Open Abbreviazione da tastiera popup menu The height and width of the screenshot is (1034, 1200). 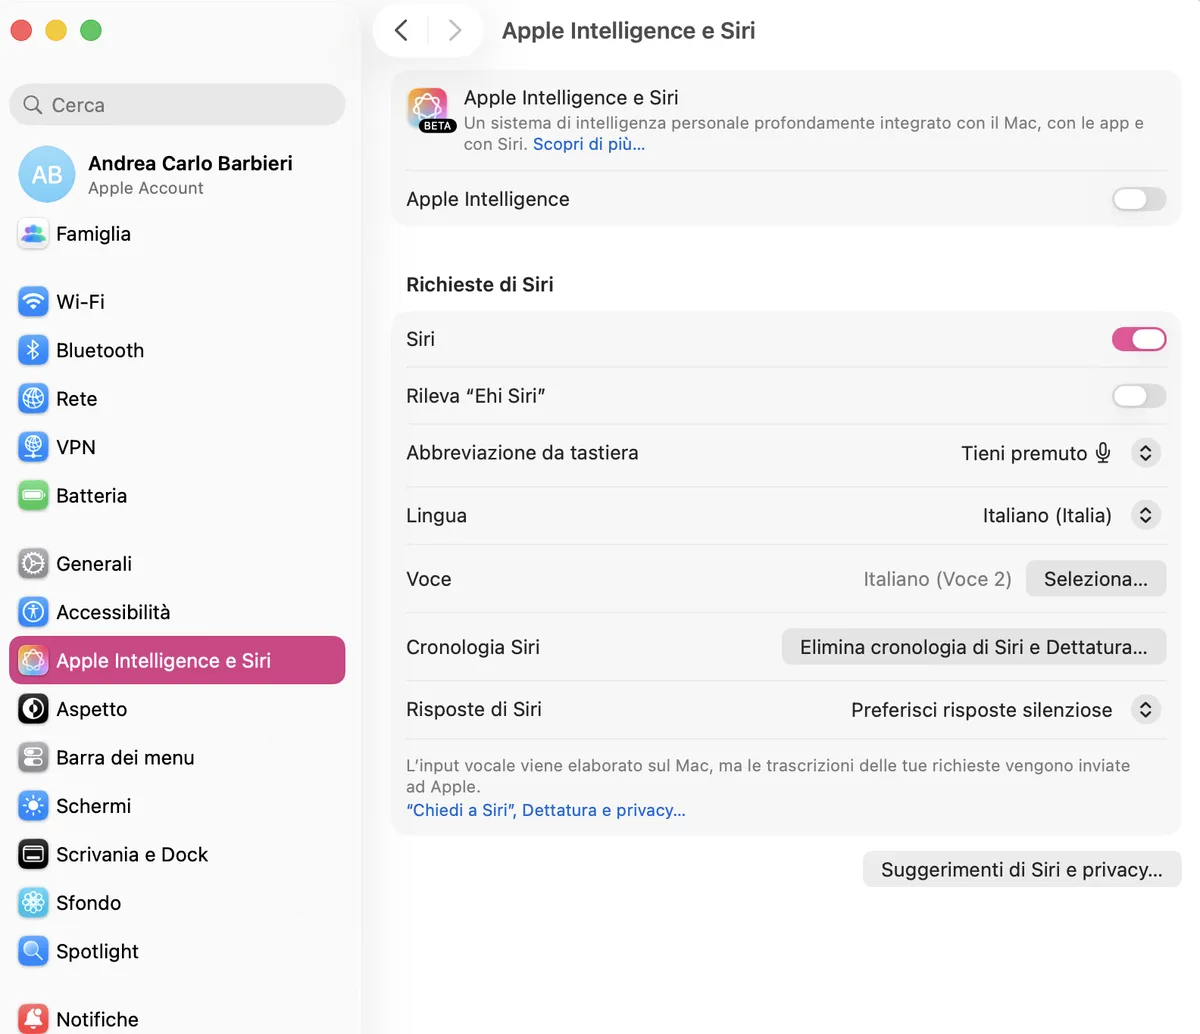point(1146,453)
